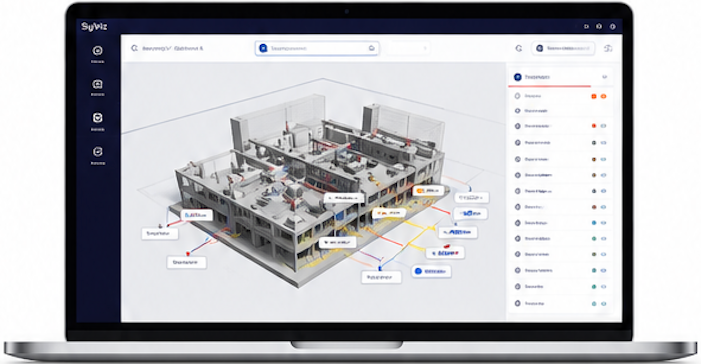This screenshot has width=701, height=364.
Task: Click the SyViz logo in the header
Action: [x=94, y=27]
